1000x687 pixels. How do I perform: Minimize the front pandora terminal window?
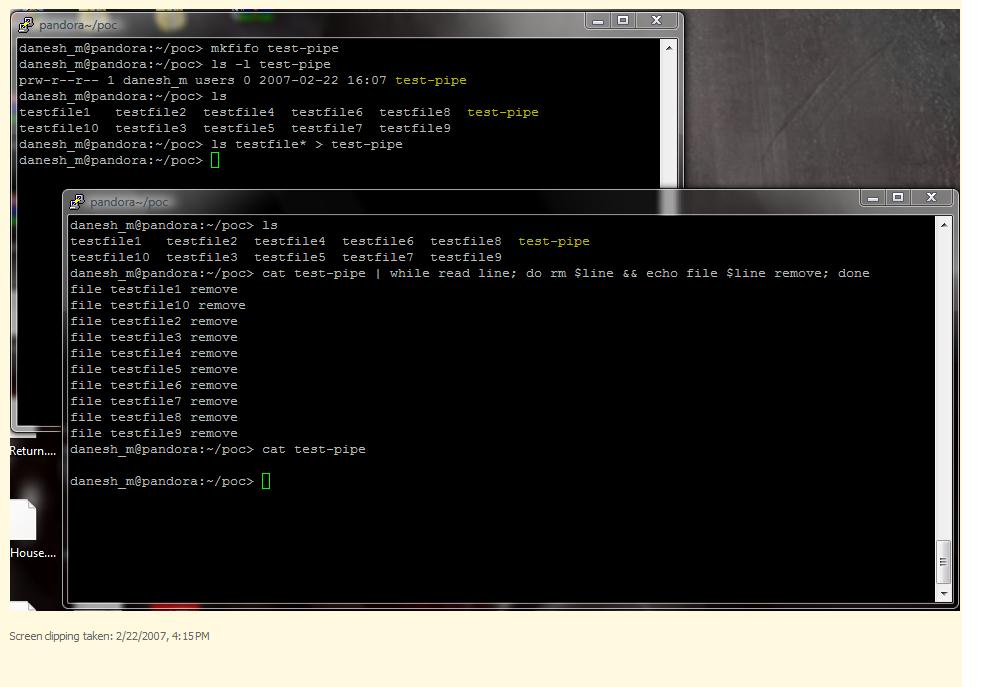pos(873,198)
